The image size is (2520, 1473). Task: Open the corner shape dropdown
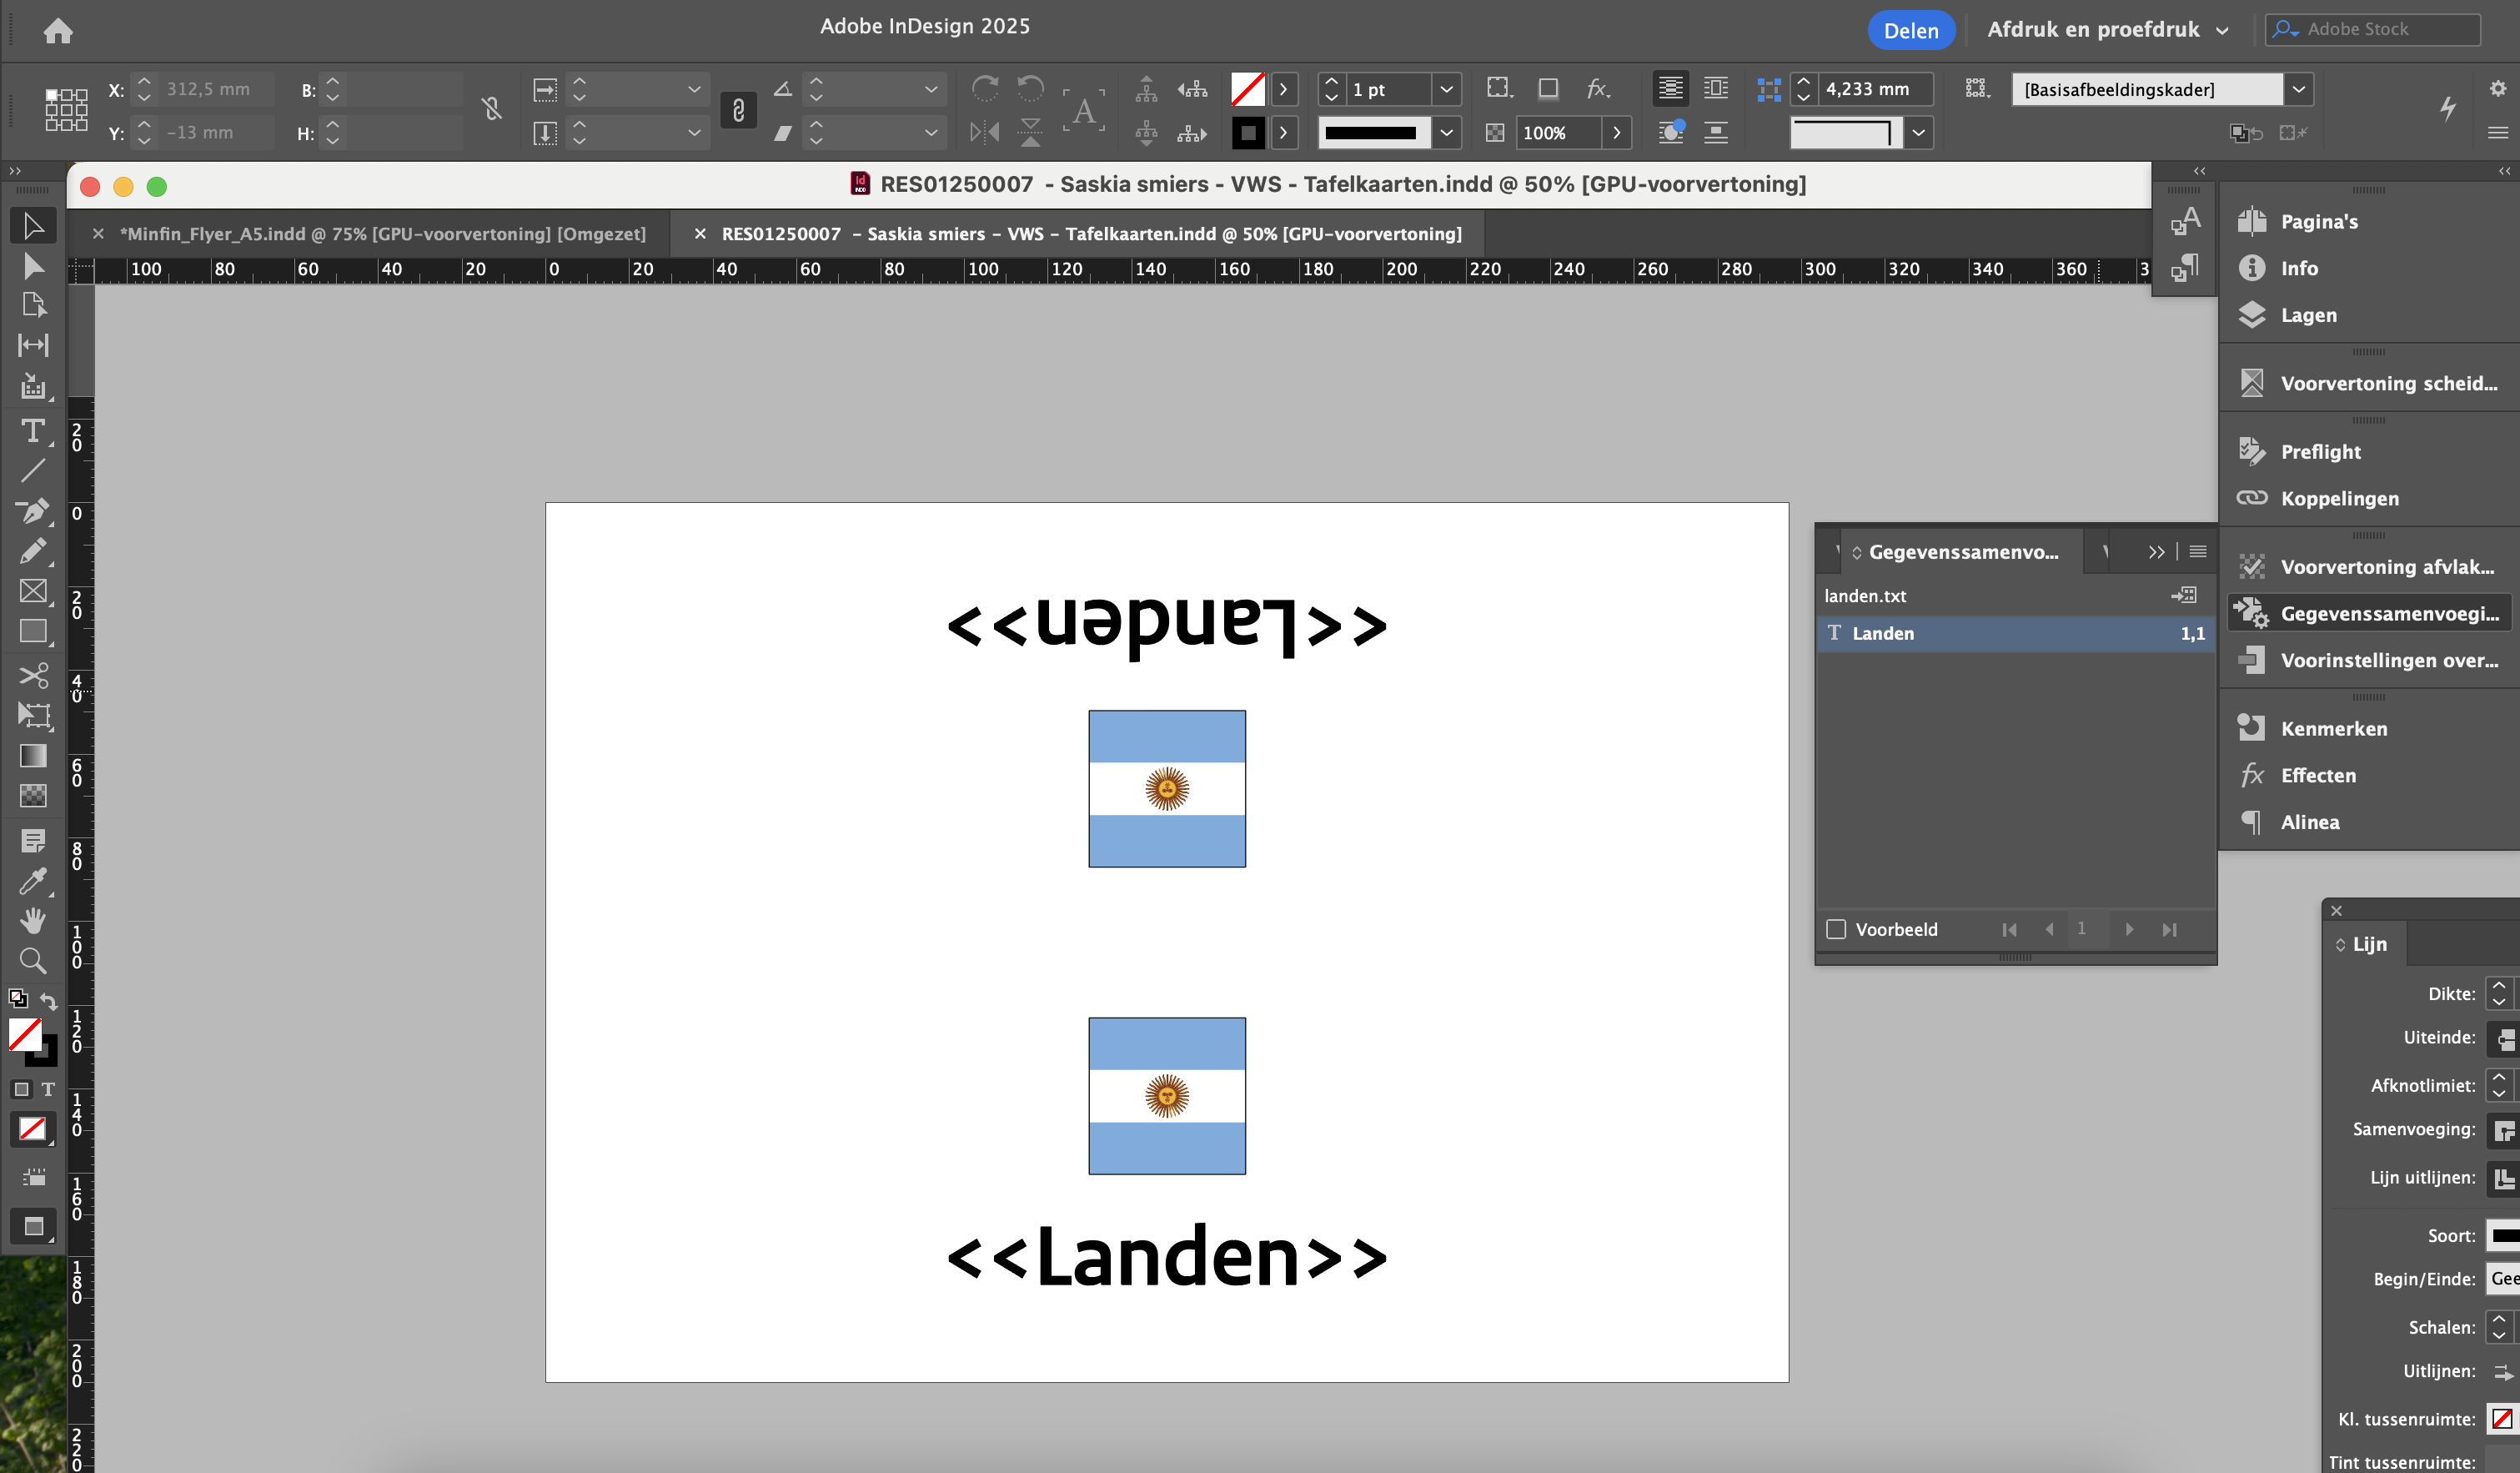tap(1917, 132)
